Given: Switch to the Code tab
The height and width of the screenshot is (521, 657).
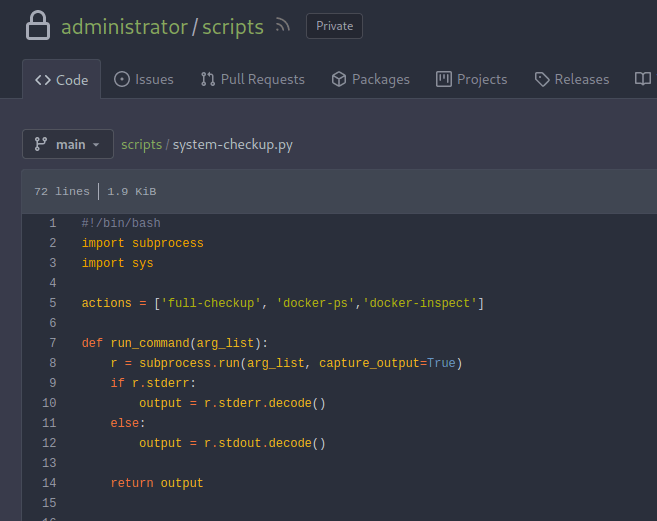Looking at the screenshot, I should [x=61, y=79].
